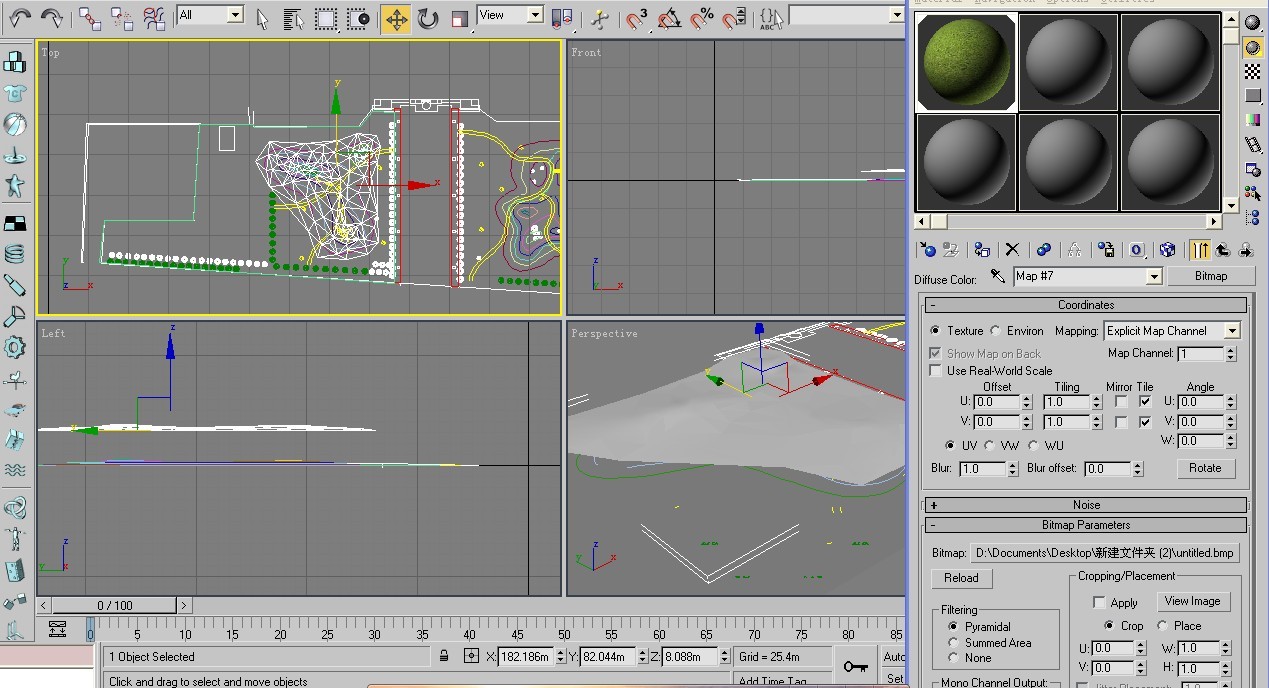The height and width of the screenshot is (688, 1269).
Task: Click Go to Parent icon
Action: coord(1222,250)
